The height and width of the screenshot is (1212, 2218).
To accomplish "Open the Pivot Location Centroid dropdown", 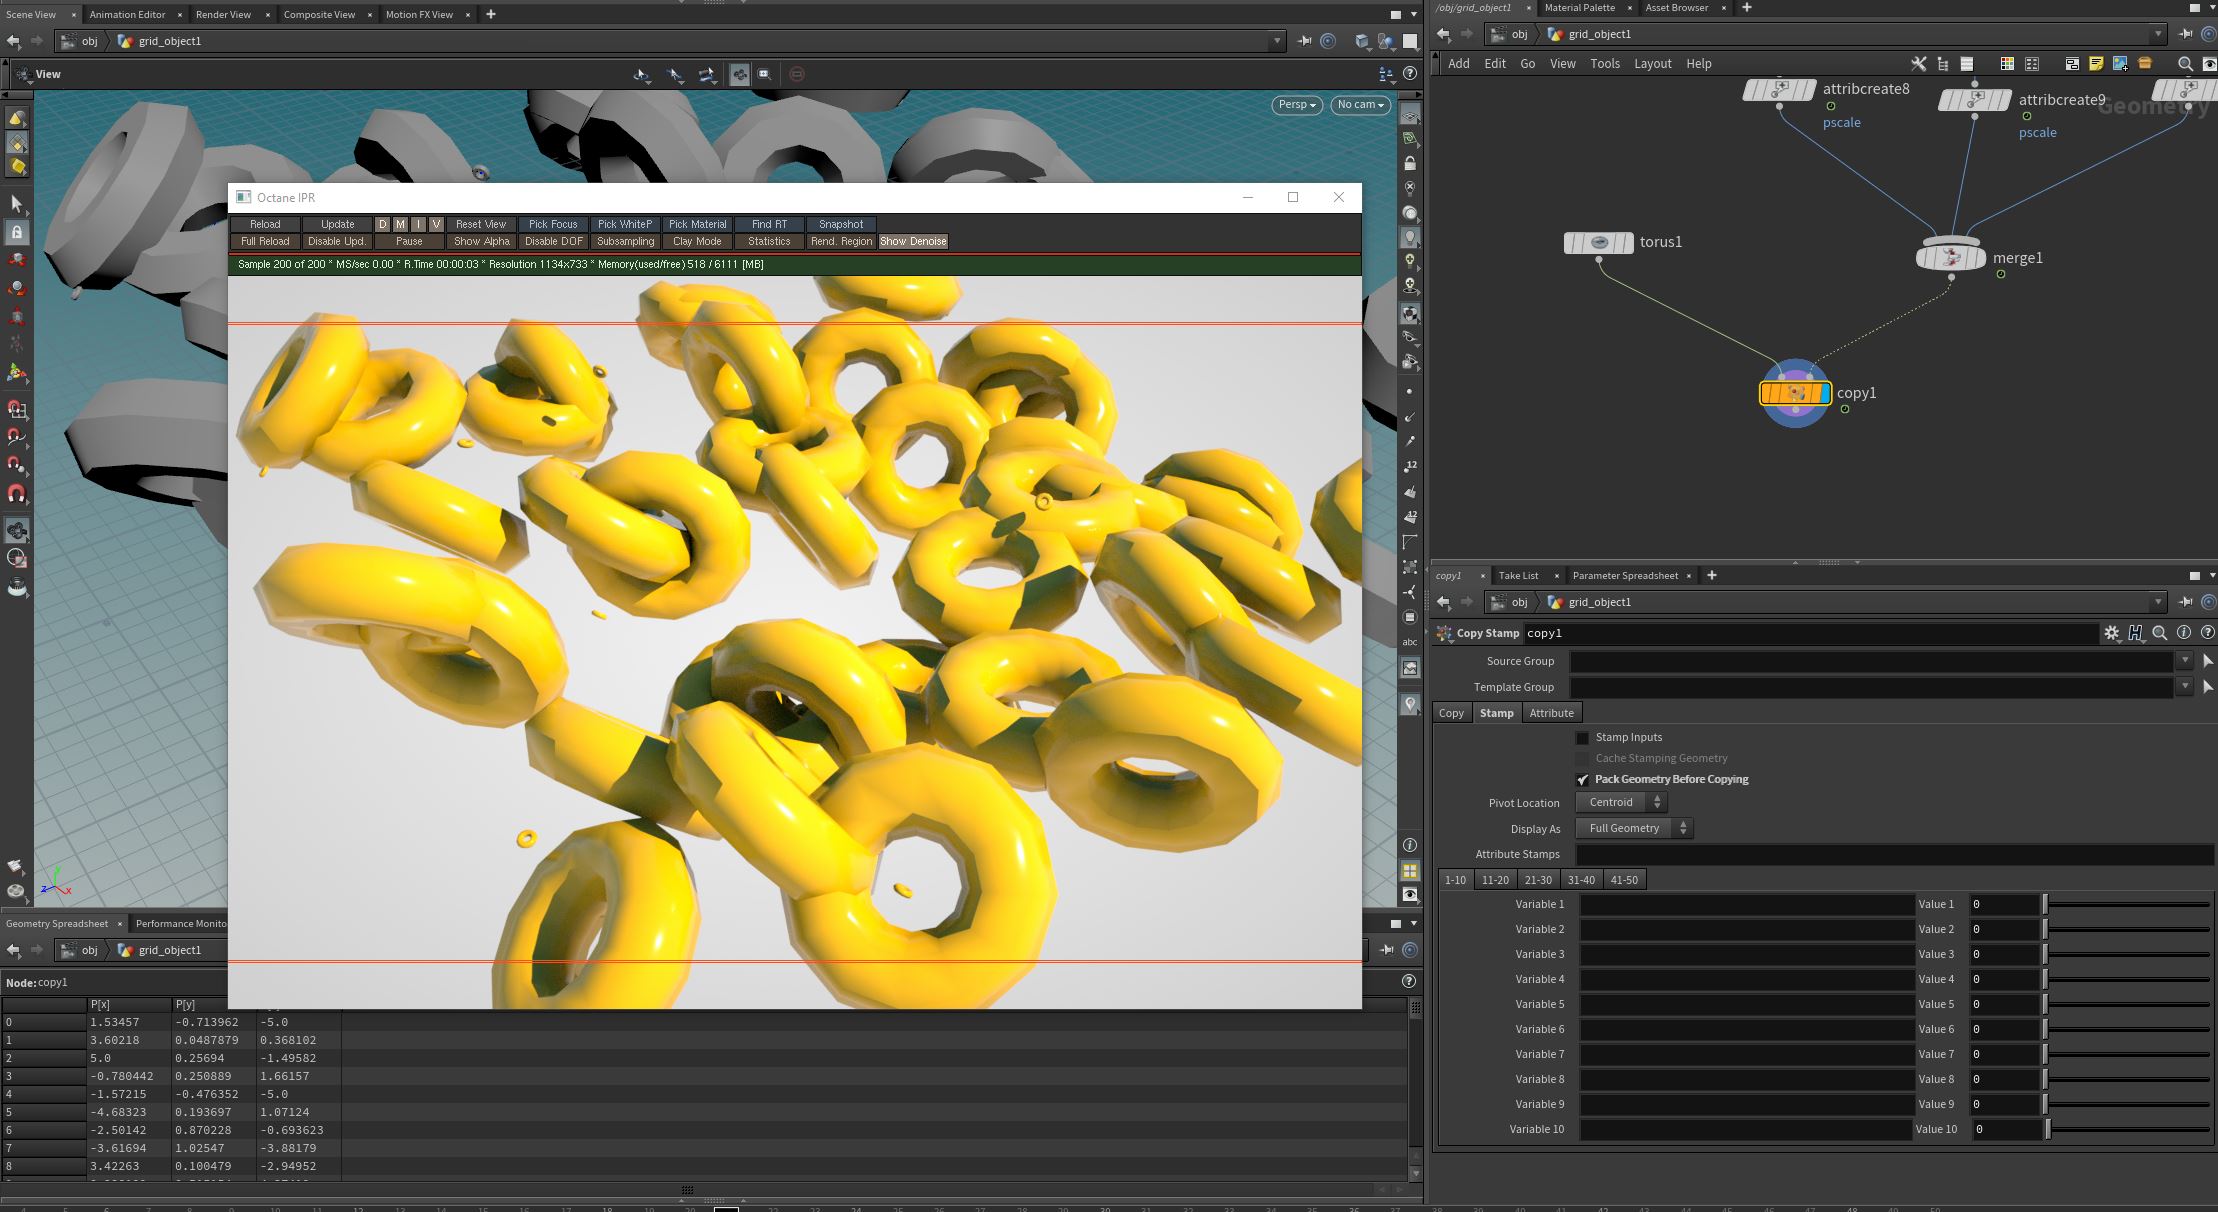I will [x=1621, y=802].
